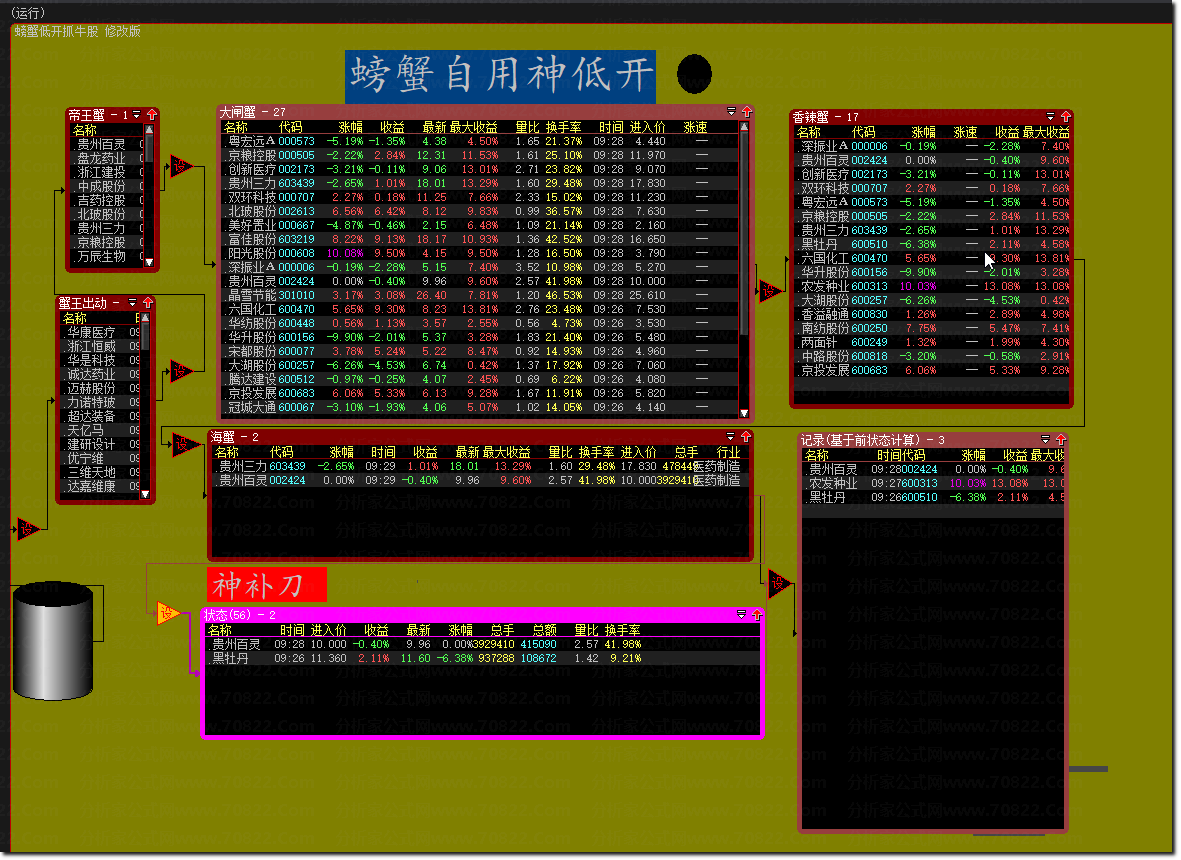Click the red up-arrow on 海蟹 panel
Viewport: 1181px width, 860px height.
pos(746,437)
